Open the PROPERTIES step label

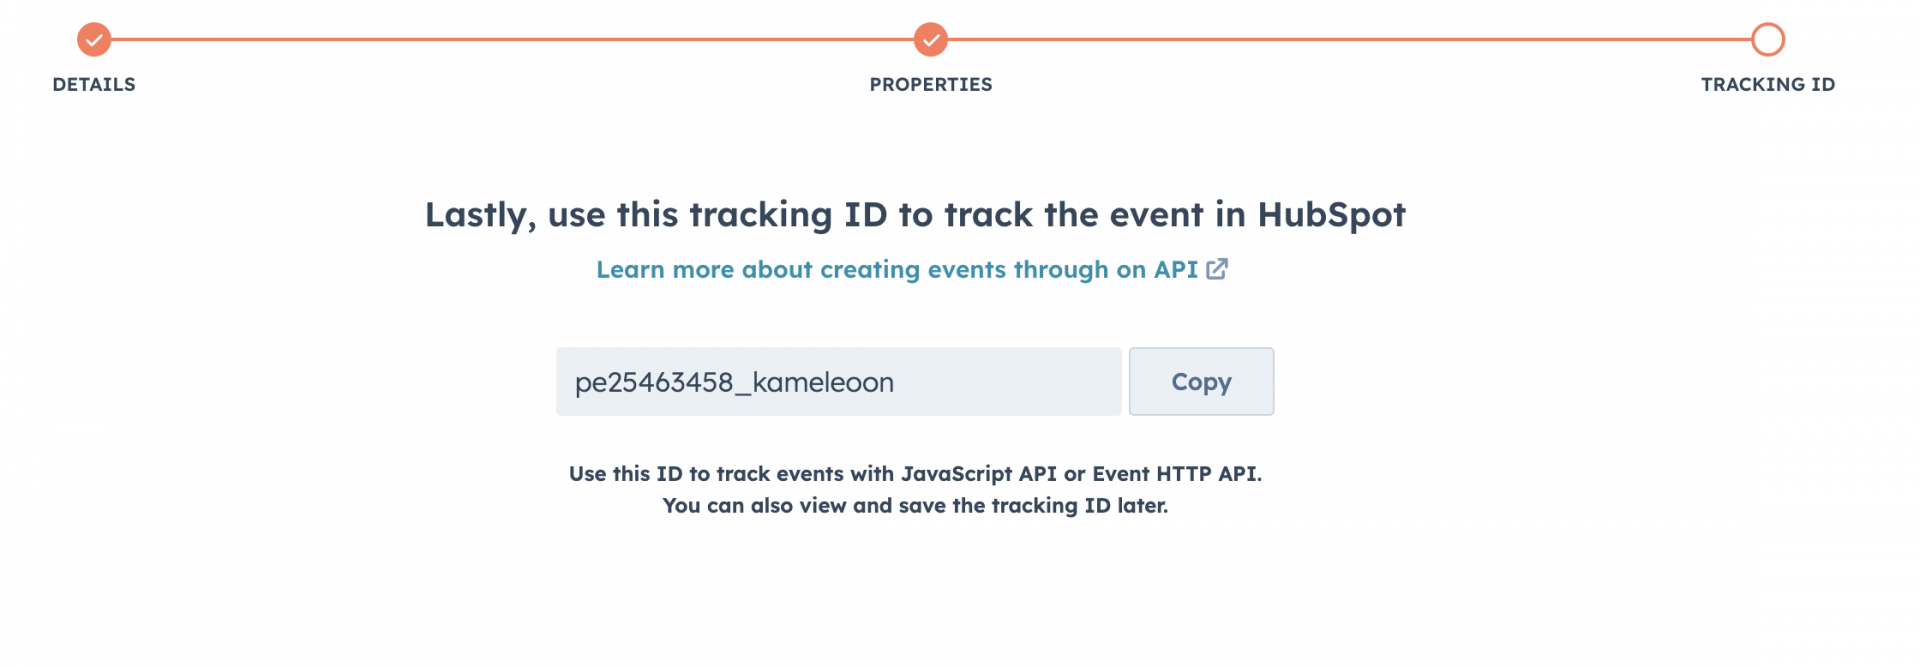tap(930, 85)
